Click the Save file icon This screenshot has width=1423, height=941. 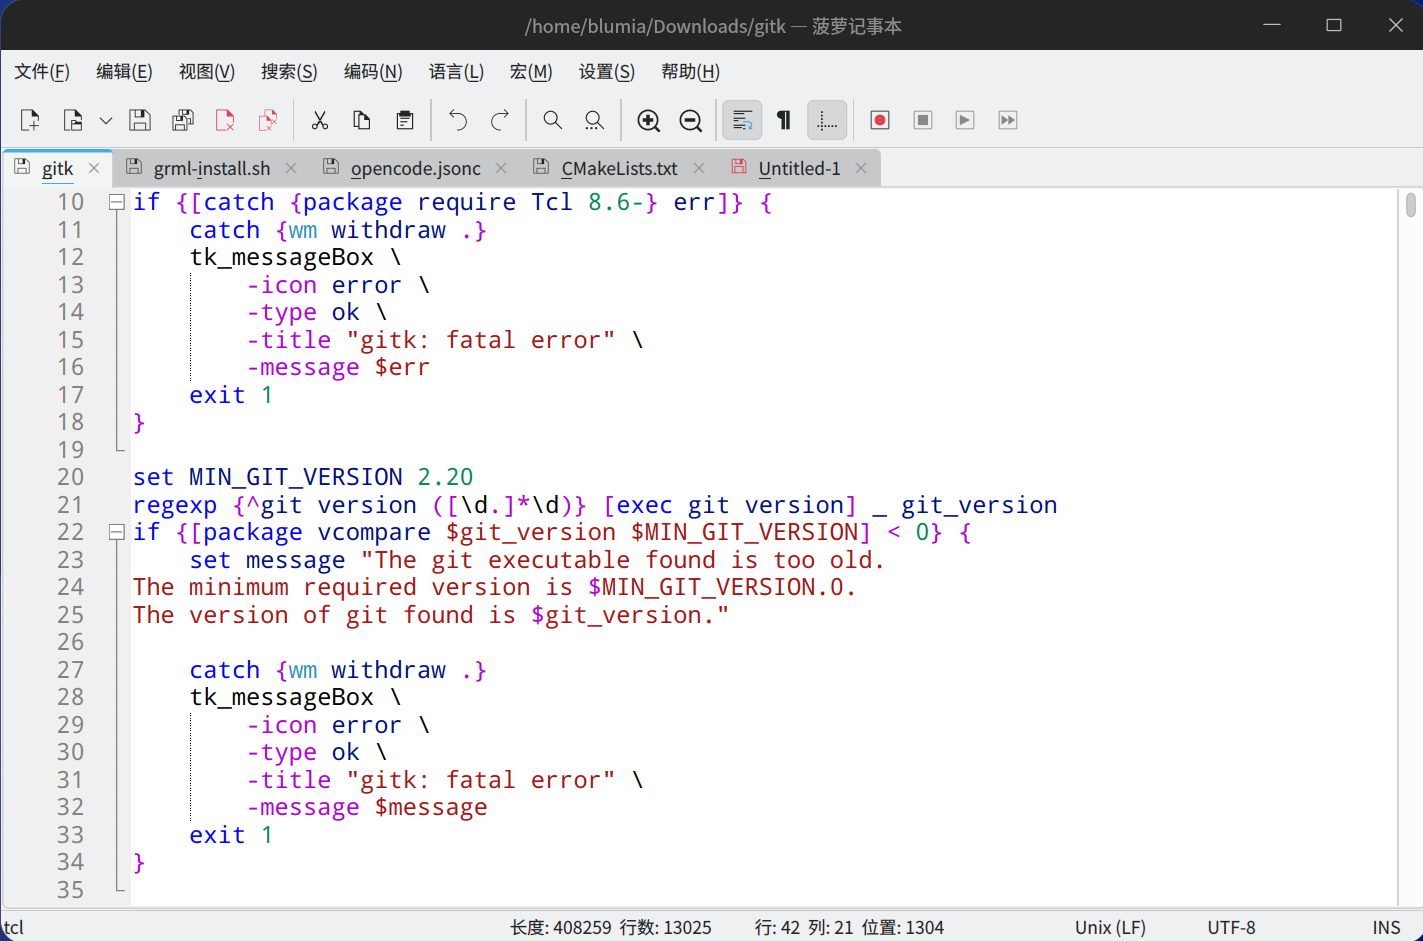(140, 120)
